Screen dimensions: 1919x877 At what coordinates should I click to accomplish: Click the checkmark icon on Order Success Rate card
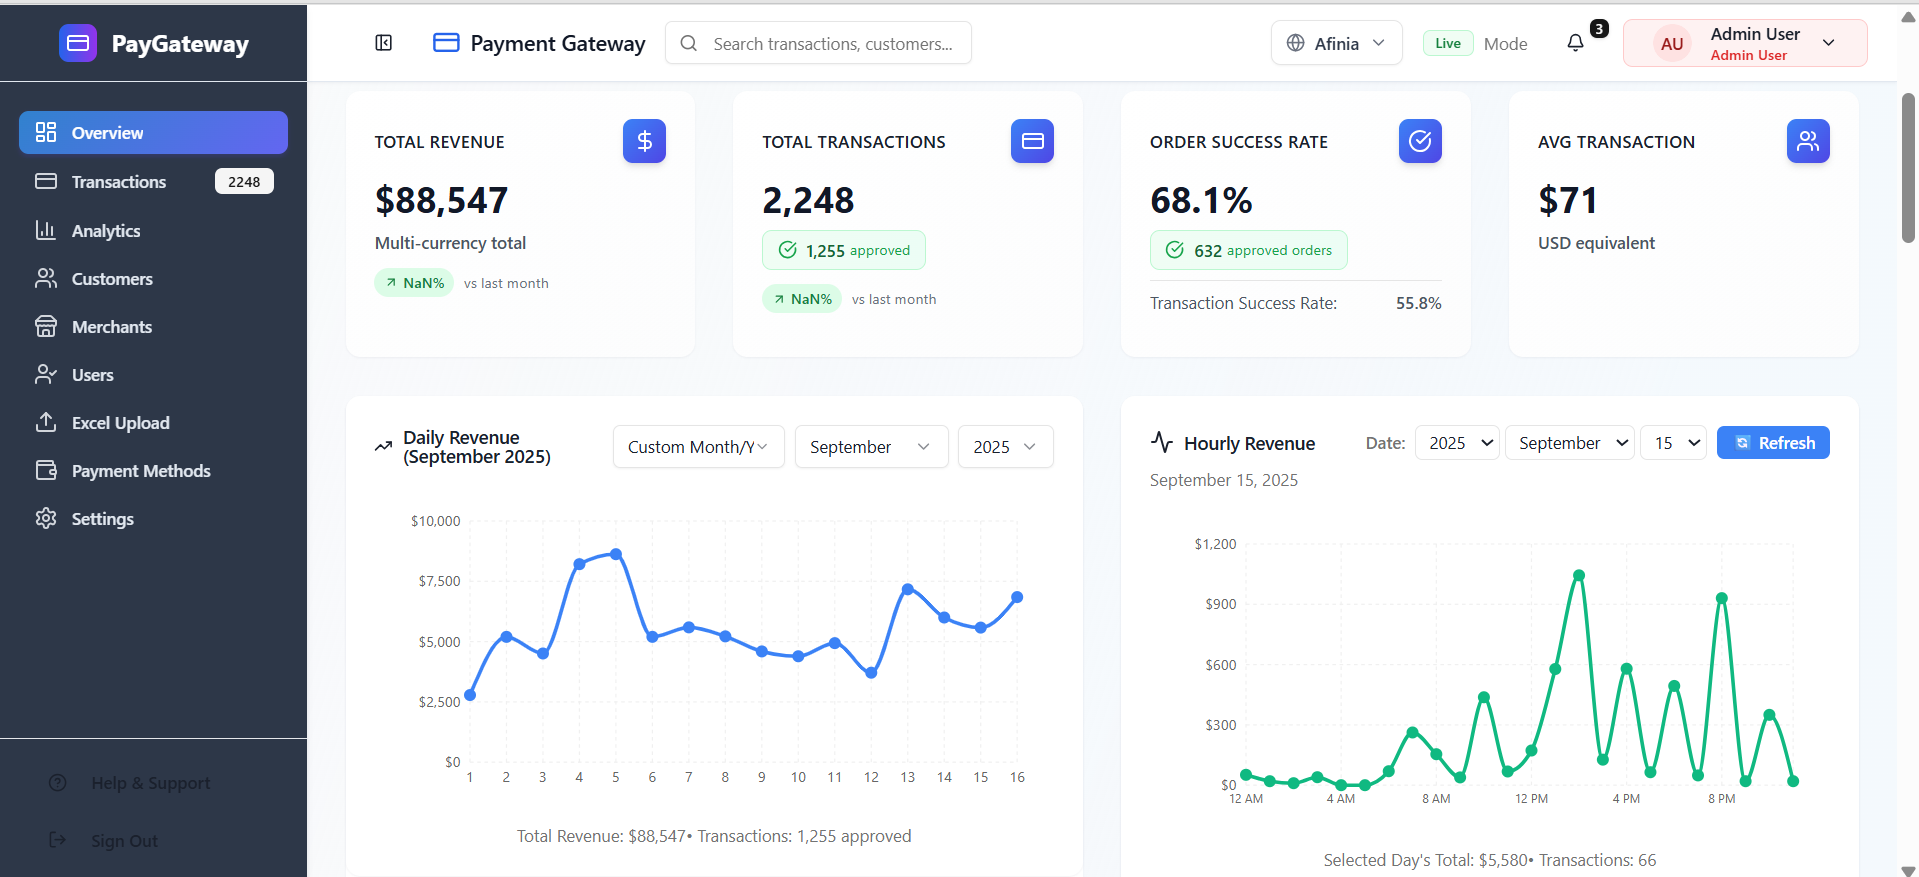pos(1420,141)
